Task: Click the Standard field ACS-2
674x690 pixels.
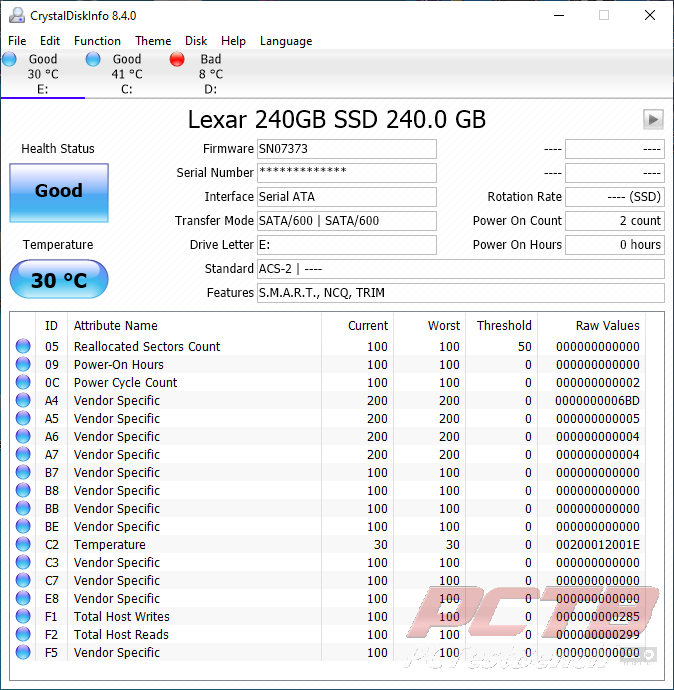Action: [461, 268]
